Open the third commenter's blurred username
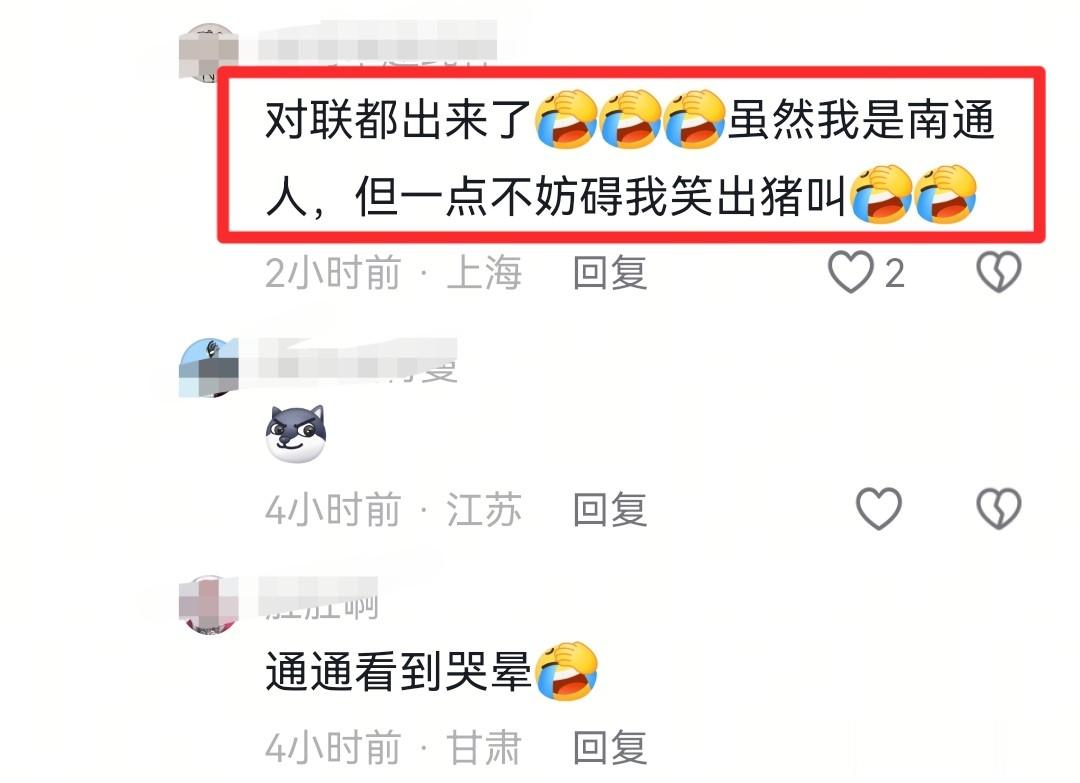1080x783 pixels. tap(318, 598)
